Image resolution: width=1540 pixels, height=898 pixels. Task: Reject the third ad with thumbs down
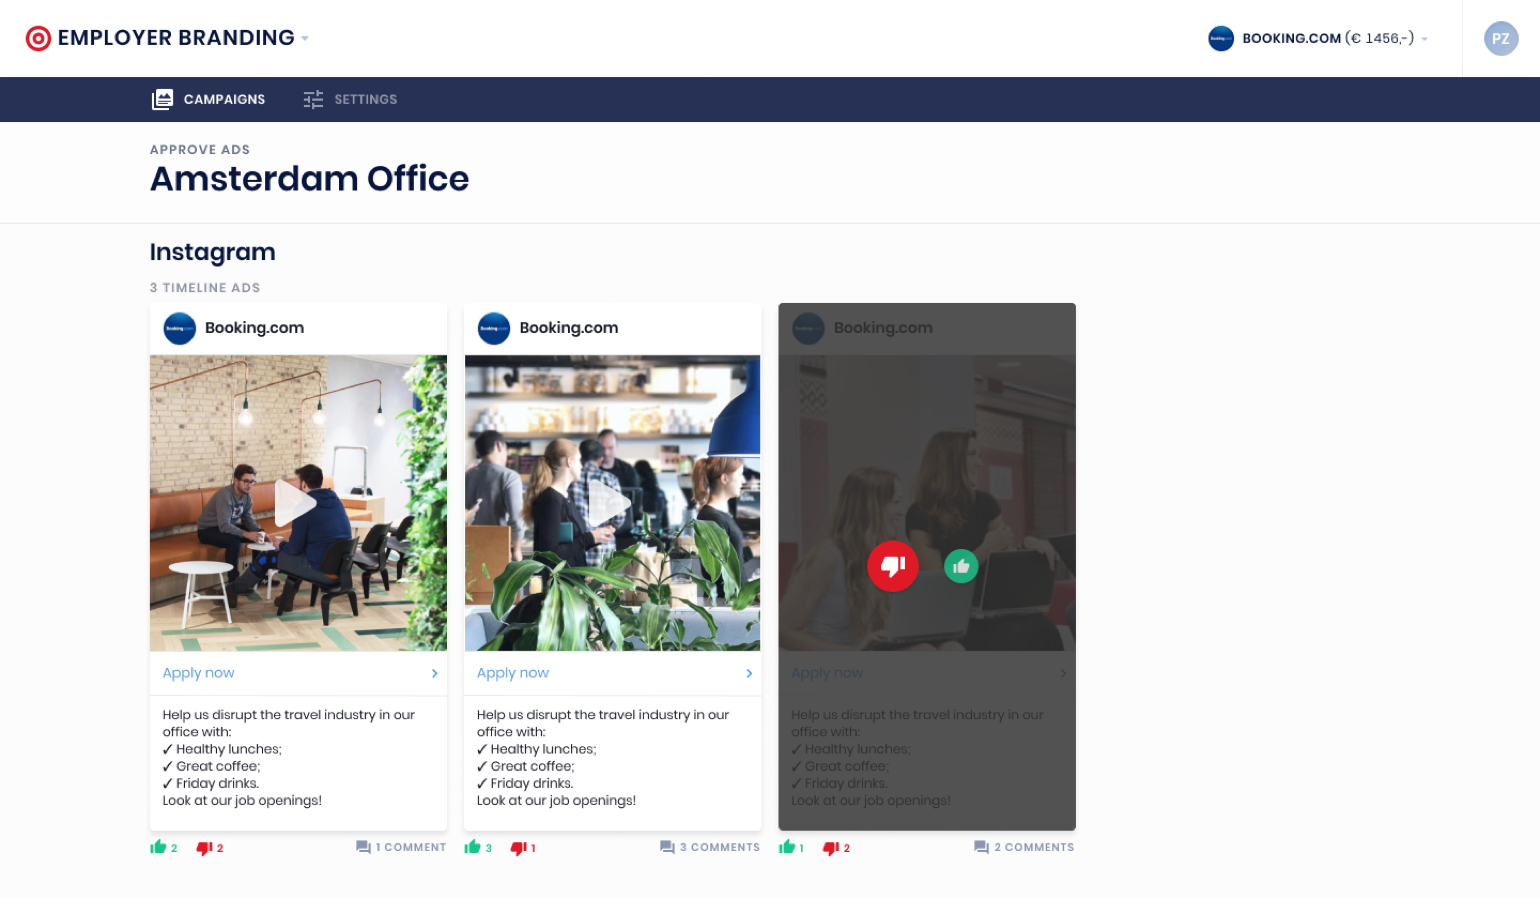coord(893,566)
